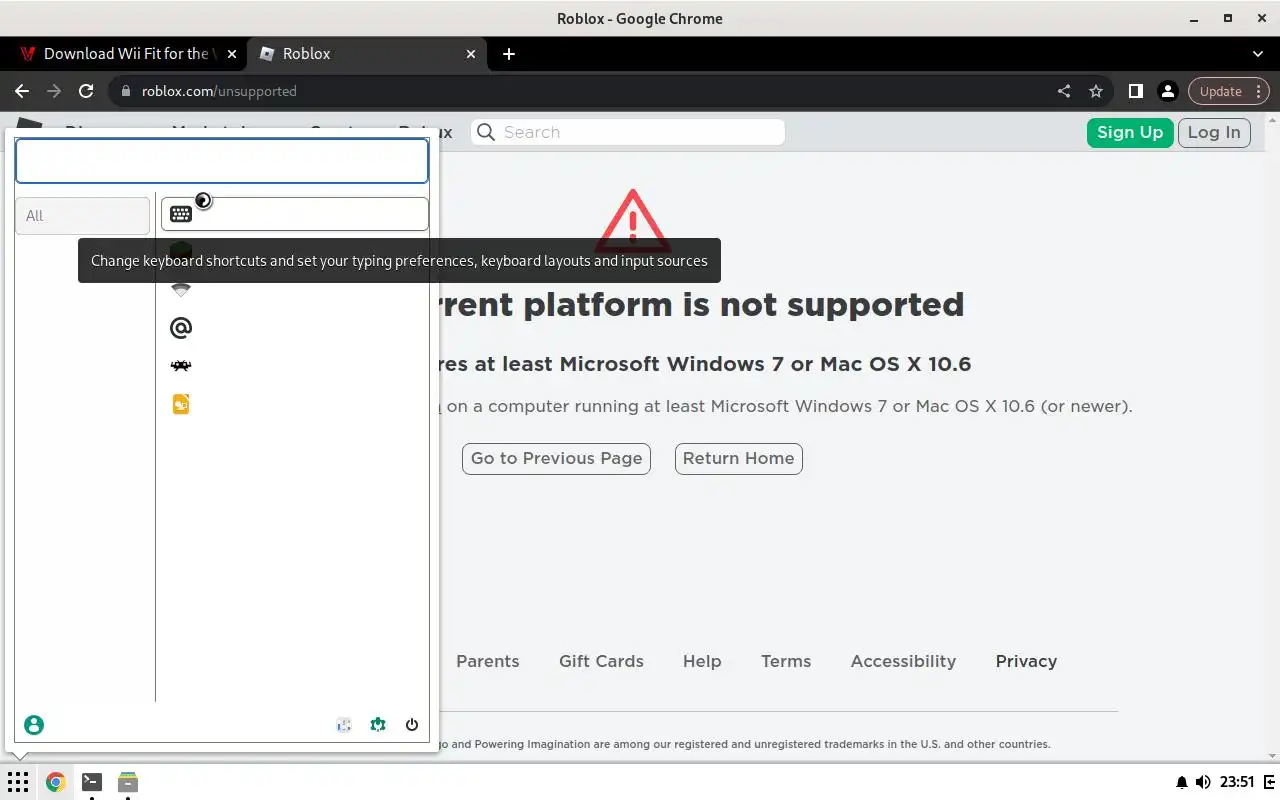Image resolution: width=1280 pixels, height=800 pixels.
Task: View site information lock icon
Action: pyautogui.click(x=126, y=91)
